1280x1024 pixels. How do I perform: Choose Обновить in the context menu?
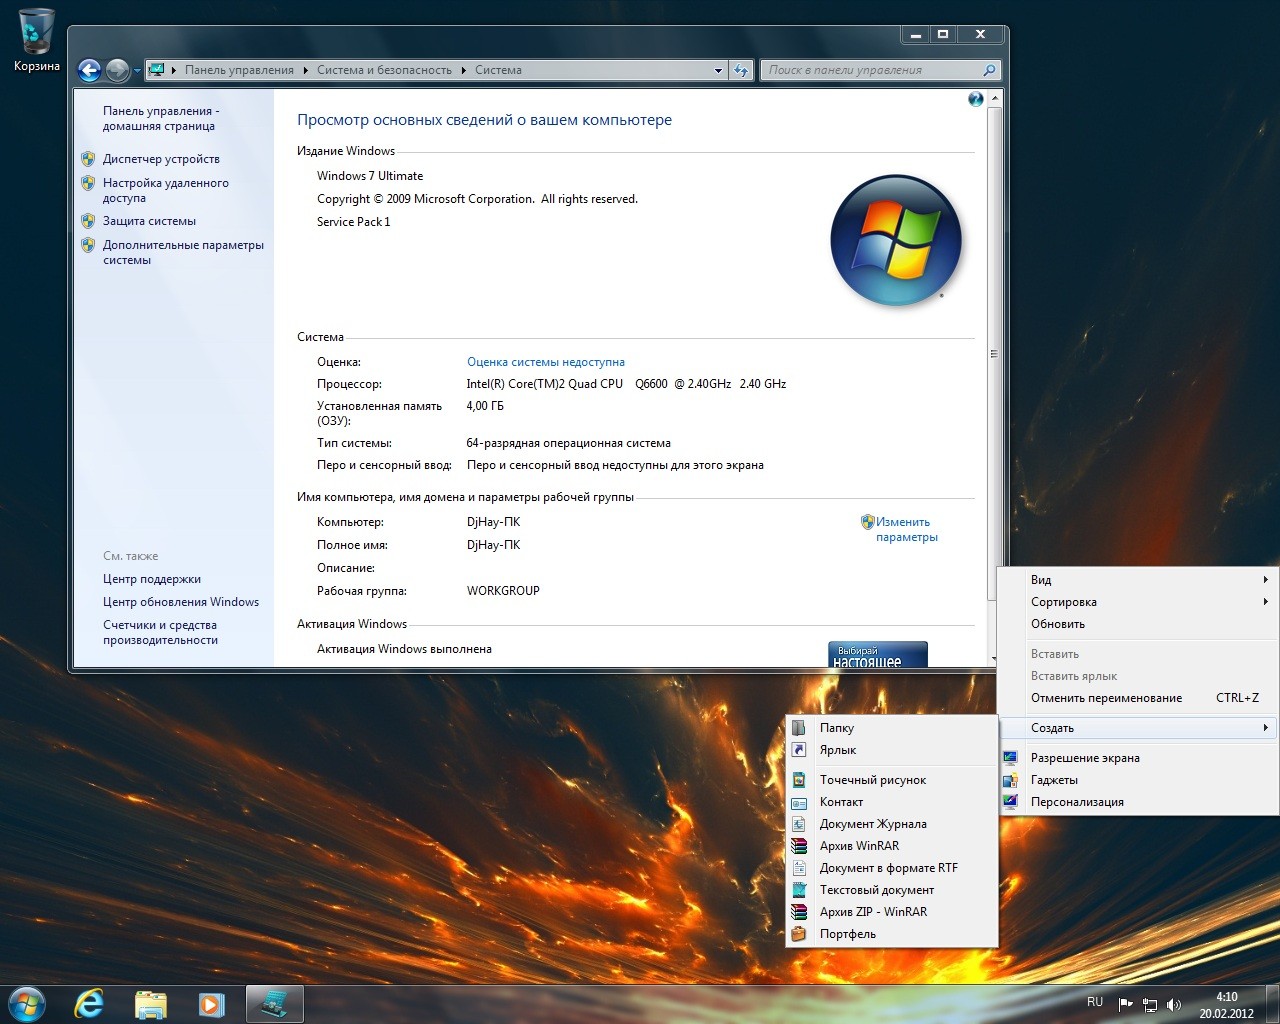(x=1138, y=624)
